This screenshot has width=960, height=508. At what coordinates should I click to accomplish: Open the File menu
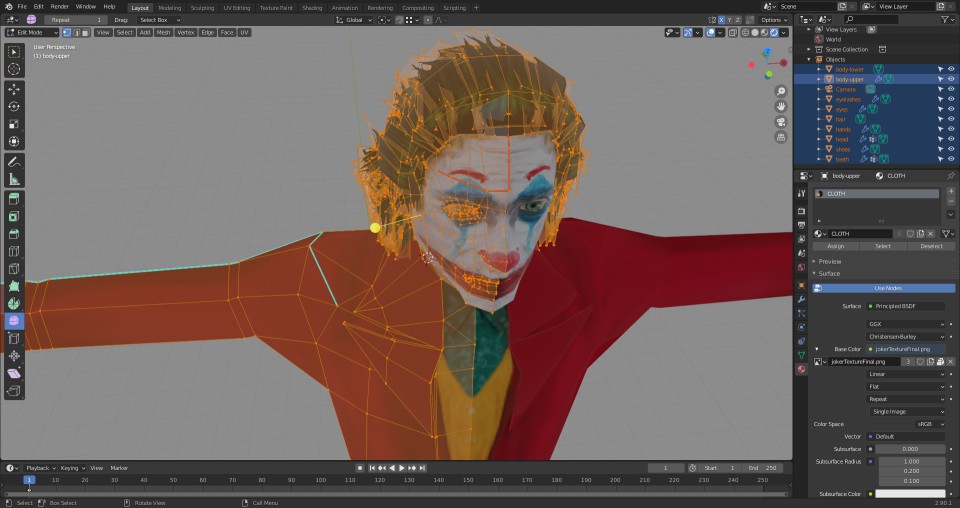tap(22, 7)
